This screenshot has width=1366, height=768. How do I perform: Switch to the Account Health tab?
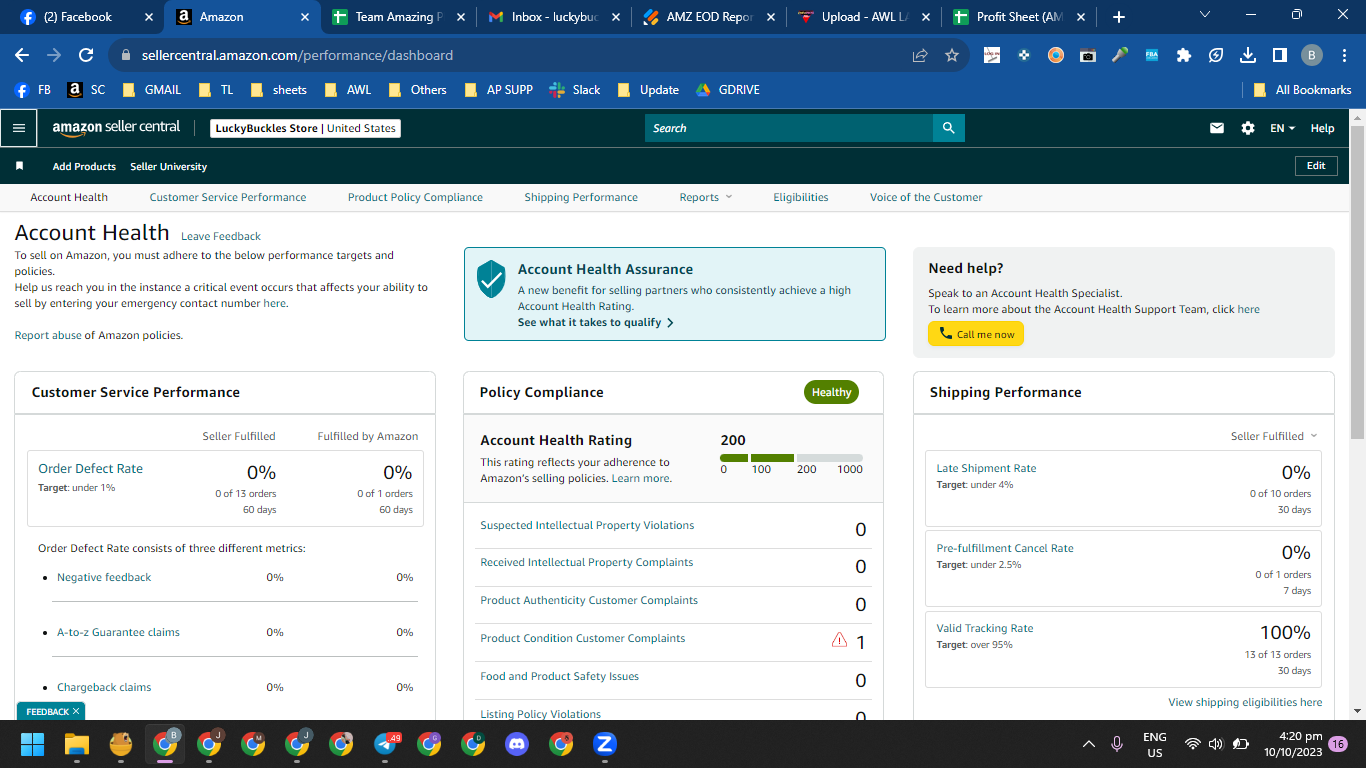click(69, 197)
